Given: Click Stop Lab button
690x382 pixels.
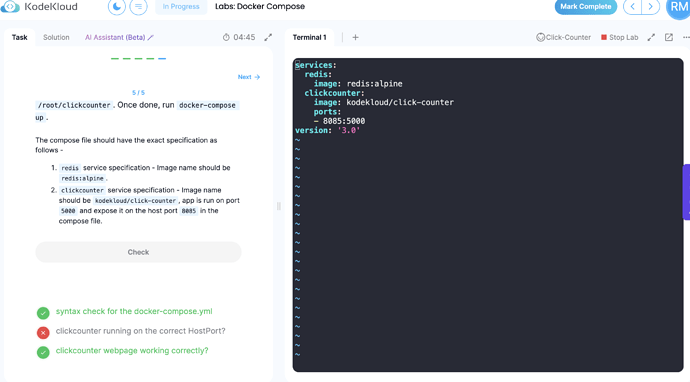Looking at the screenshot, I should coord(620,37).
